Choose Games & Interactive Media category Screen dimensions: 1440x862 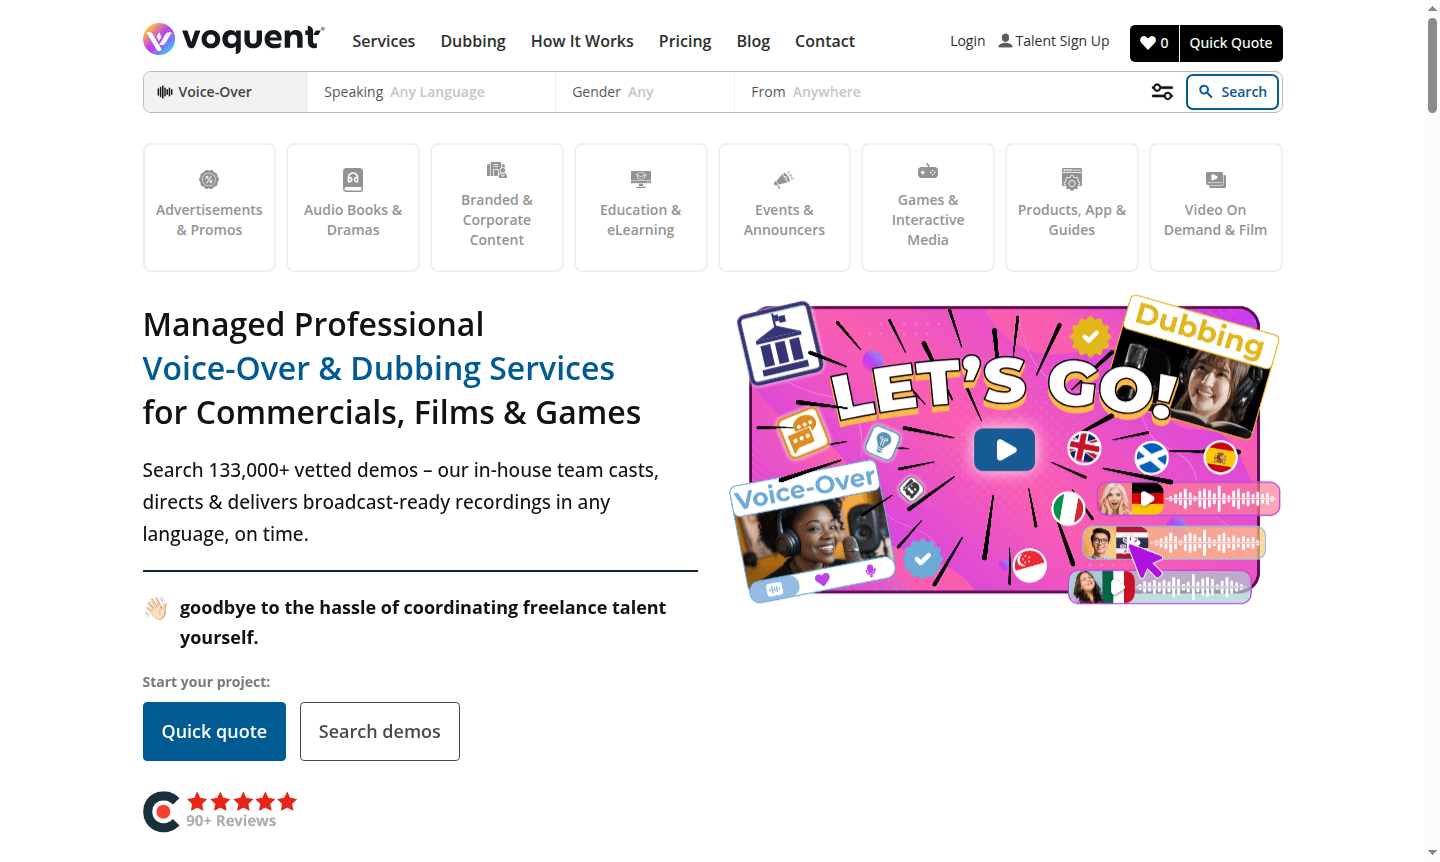point(927,208)
